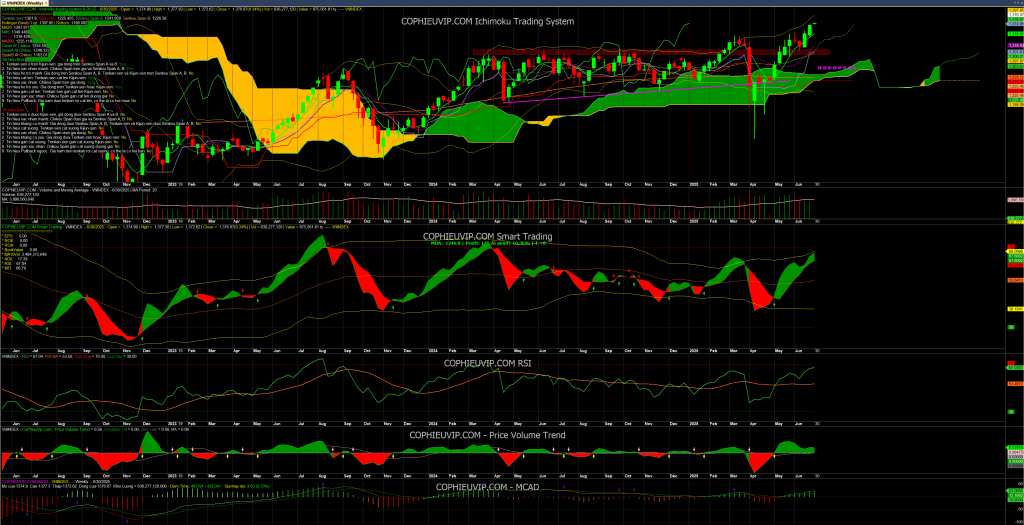The width and height of the screenshot is (1024, 525).
Task: Click the green MA5 value label
Action: [15, 32]
